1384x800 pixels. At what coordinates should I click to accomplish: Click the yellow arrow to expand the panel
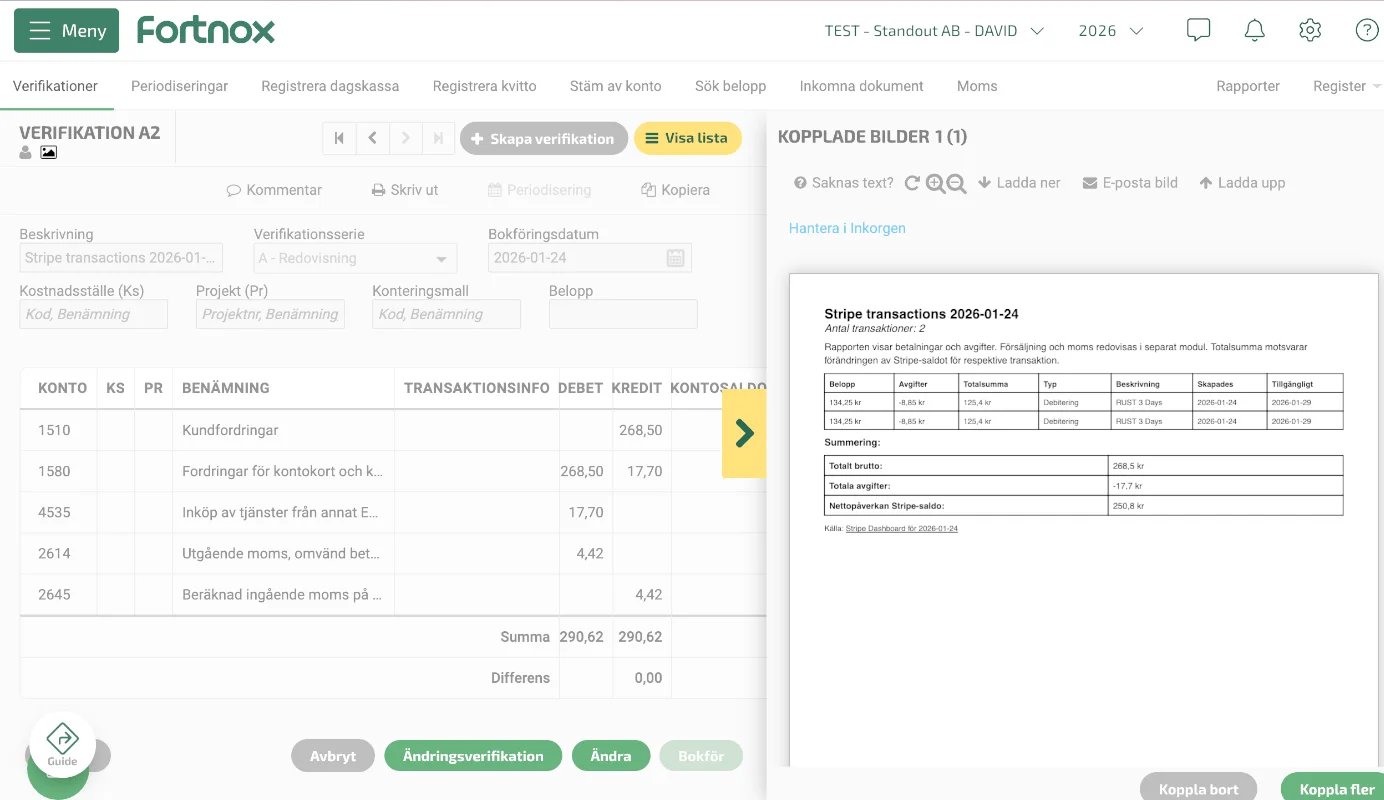tap(744, 433)
